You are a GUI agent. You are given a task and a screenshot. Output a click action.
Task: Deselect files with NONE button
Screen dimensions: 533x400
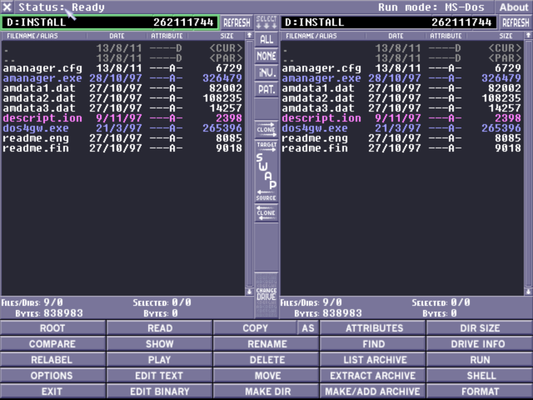tap(266, 56)
